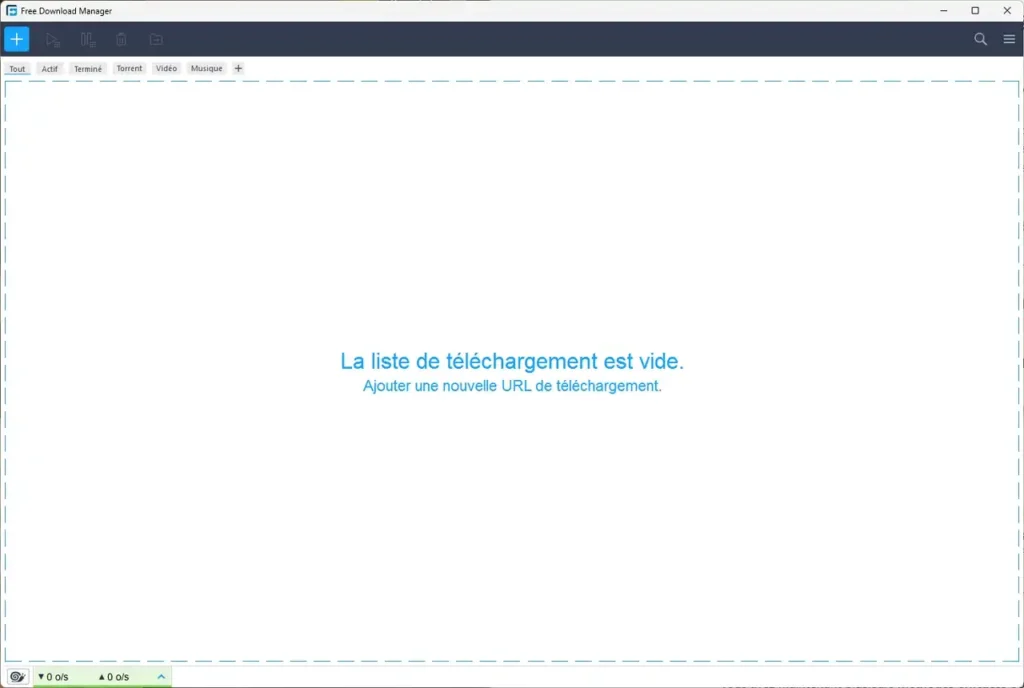Click "Ajouter une nouvelle URL de téléchargement" text
Screen dimensions: 1024x688
(512, 386)
